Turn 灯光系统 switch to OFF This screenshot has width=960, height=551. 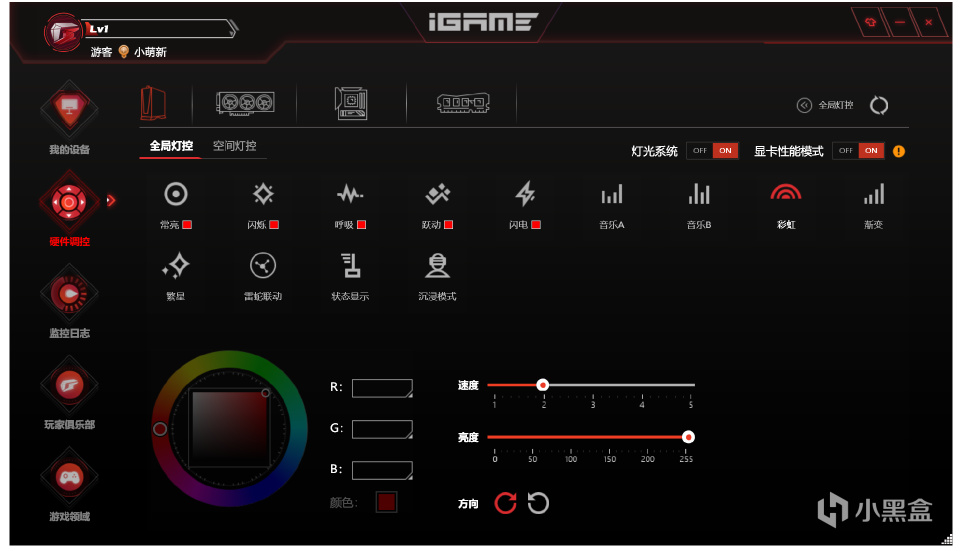(700, 151)
